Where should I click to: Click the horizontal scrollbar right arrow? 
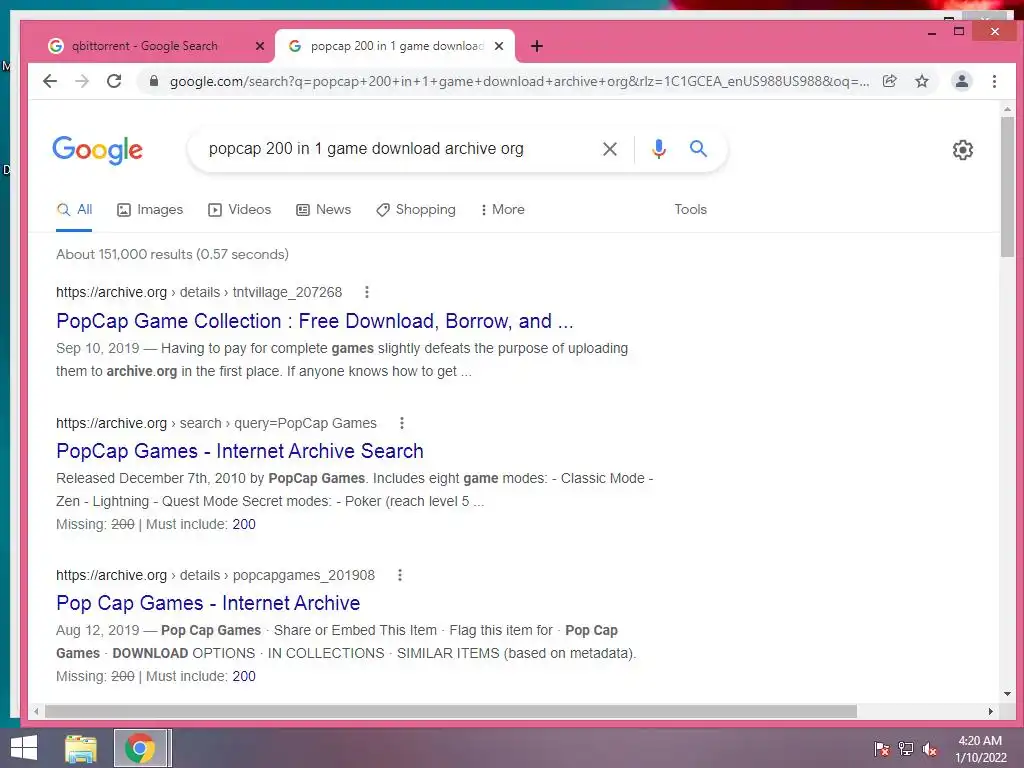coord(991,711)
